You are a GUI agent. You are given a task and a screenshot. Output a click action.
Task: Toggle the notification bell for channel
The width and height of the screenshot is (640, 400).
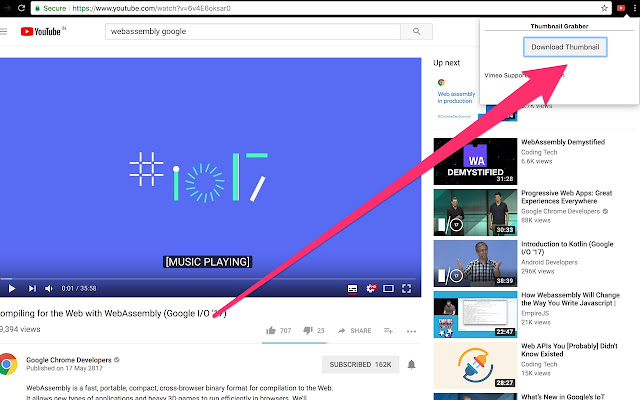click(x=411, y=364)
